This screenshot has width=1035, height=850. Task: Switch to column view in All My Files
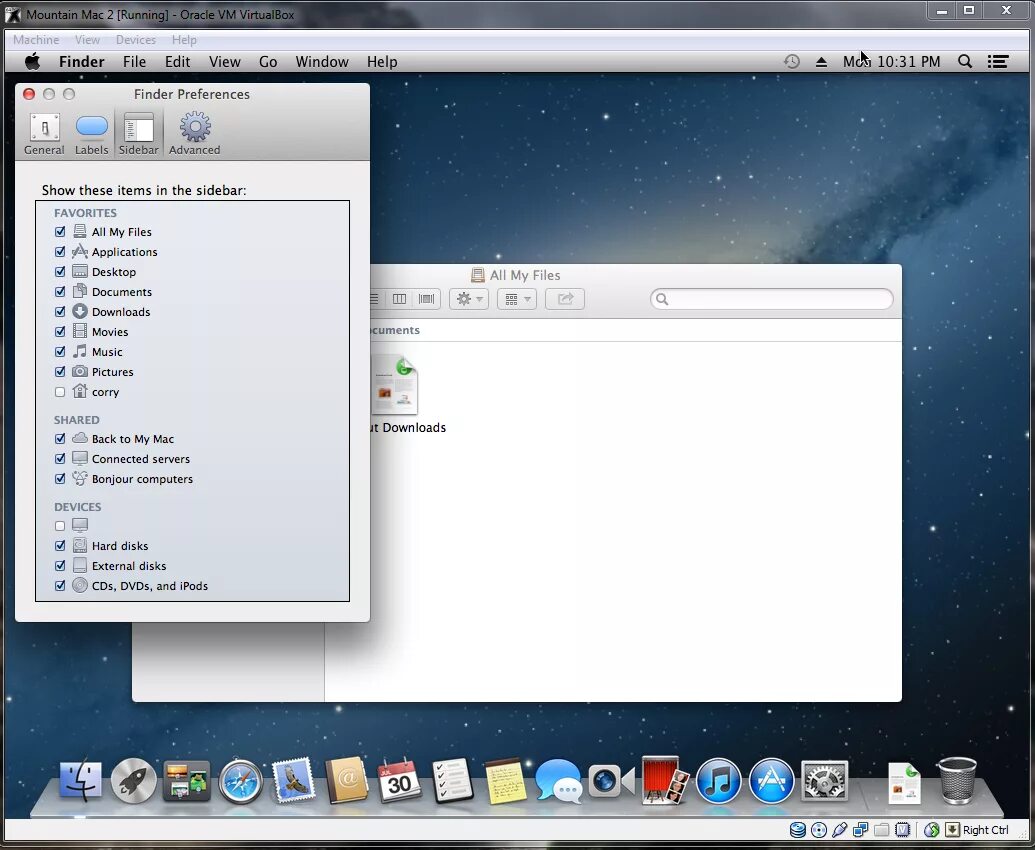tap(399, 299)
